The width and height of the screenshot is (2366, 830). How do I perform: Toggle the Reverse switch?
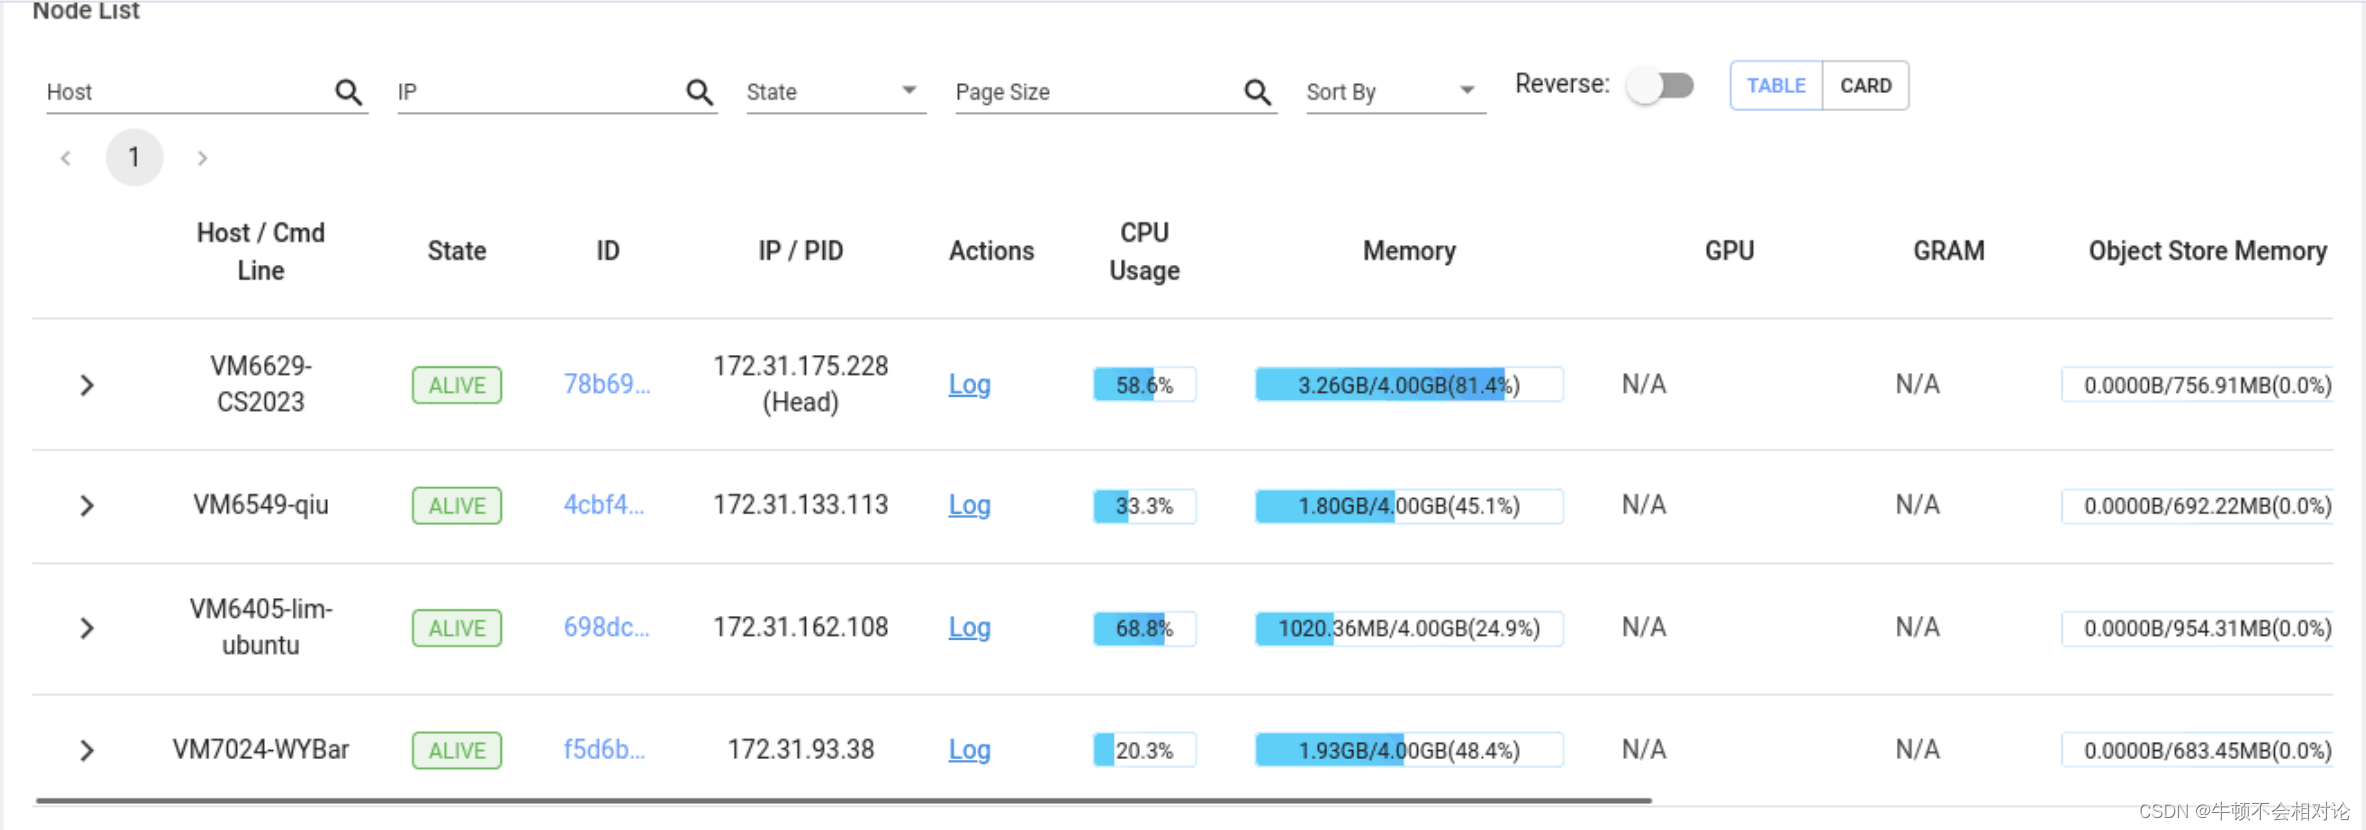pos(1661,85)
